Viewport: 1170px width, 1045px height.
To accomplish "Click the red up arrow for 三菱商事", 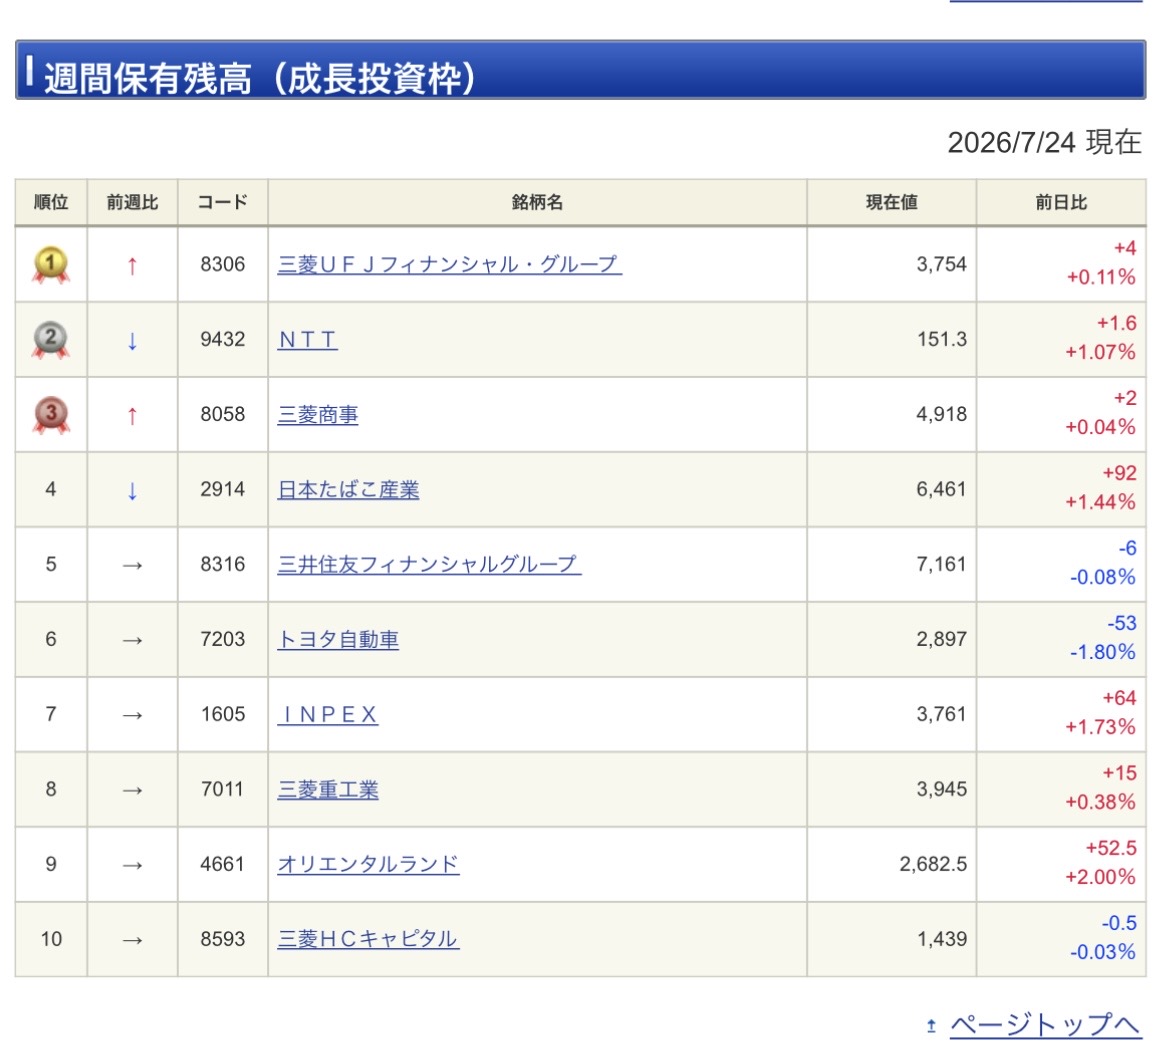I will [132, 416].
